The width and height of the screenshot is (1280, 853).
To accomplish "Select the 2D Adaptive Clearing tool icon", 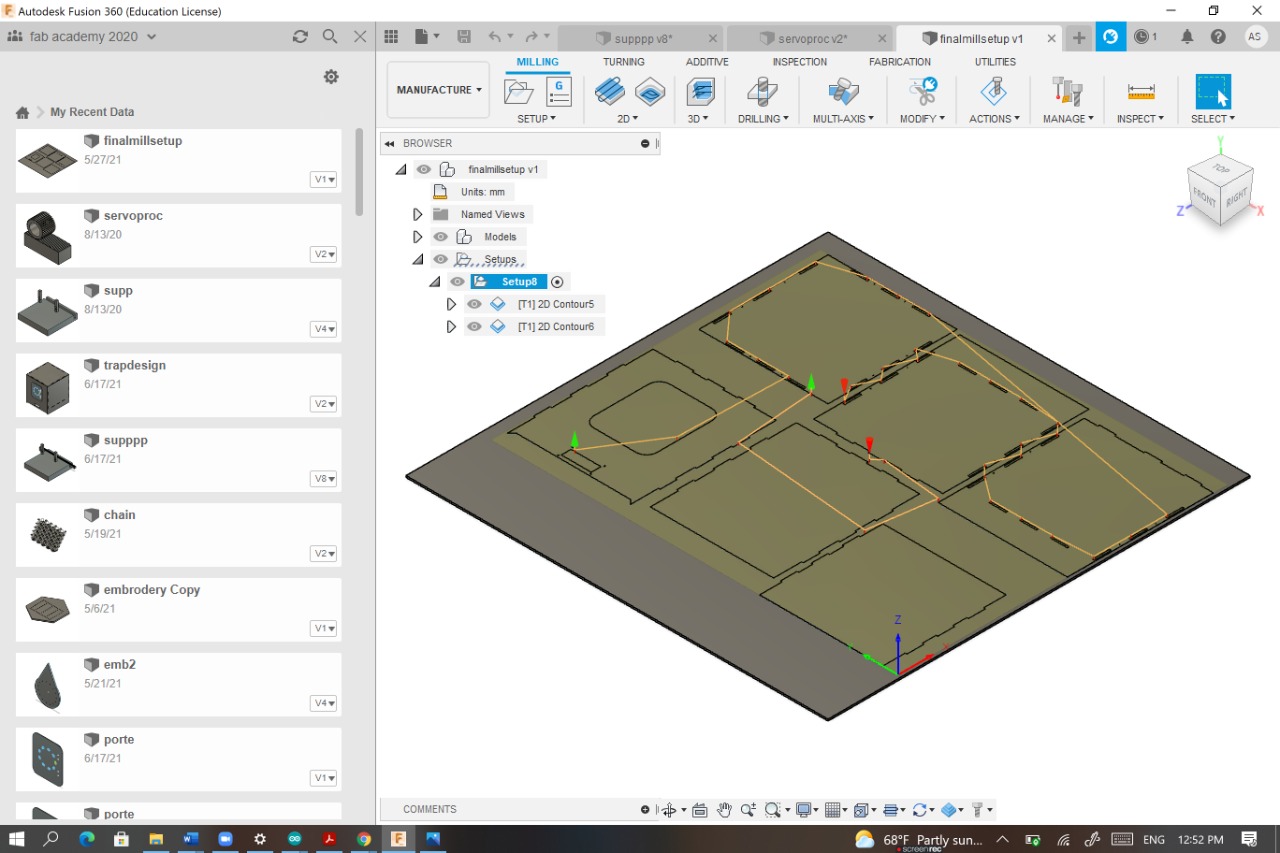I will [x=609, y=92].
